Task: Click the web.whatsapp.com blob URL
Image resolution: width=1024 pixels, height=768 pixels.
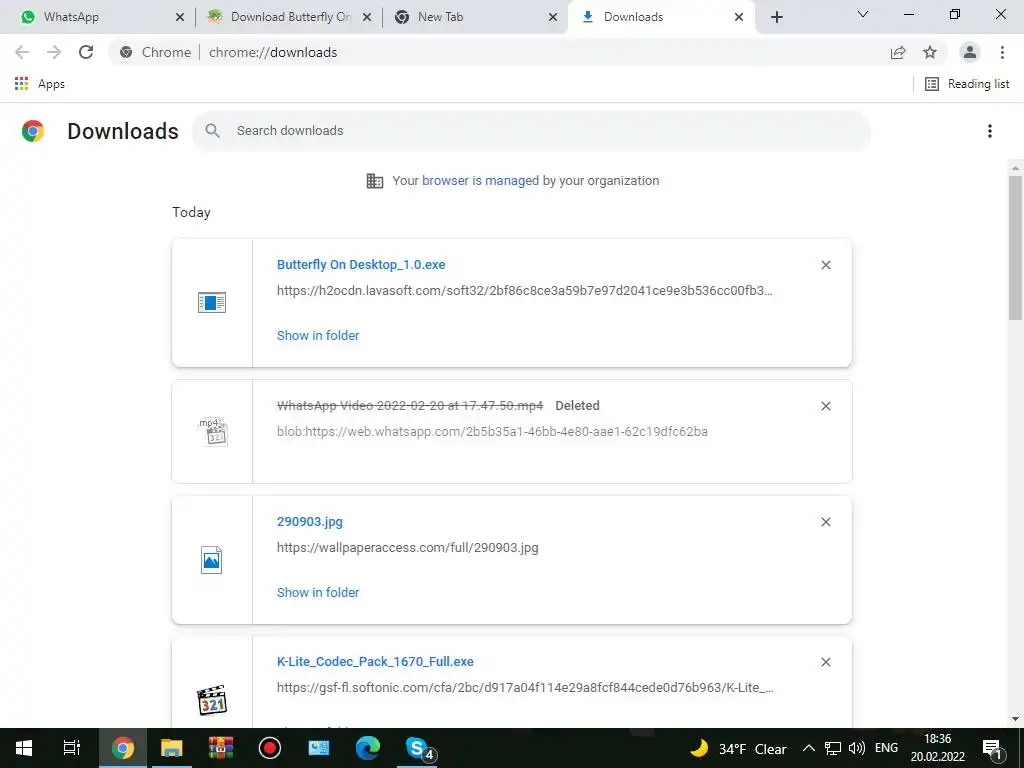Action: (x=492, y=432)
